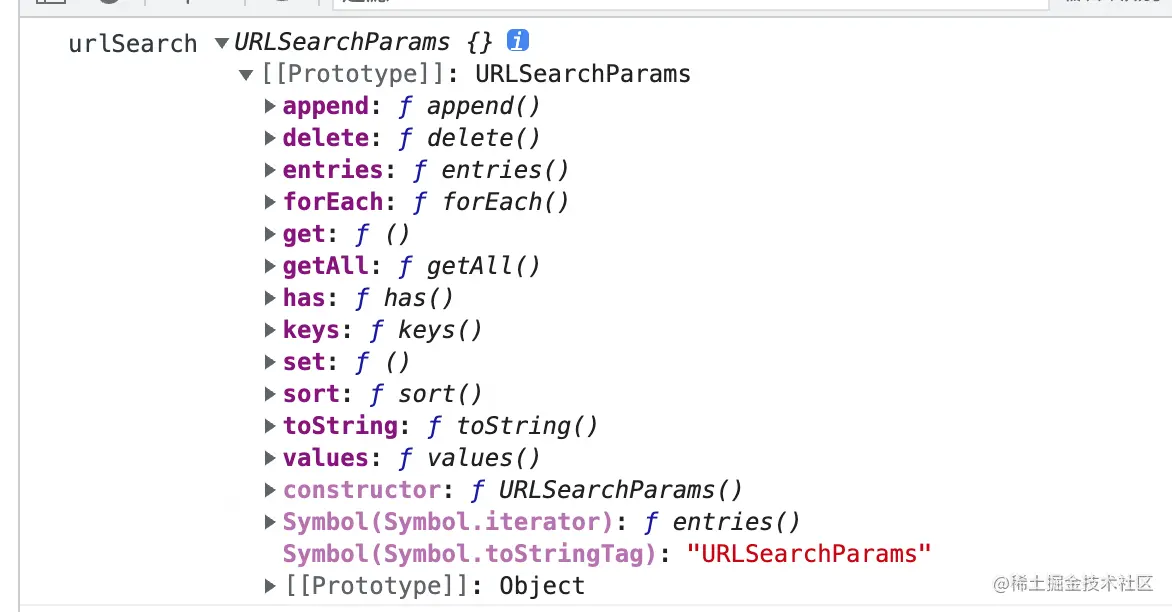Click the 'ƒ entries()' value on the entries row
Viewport: 1172px width, 612px height.
[490, 170]
